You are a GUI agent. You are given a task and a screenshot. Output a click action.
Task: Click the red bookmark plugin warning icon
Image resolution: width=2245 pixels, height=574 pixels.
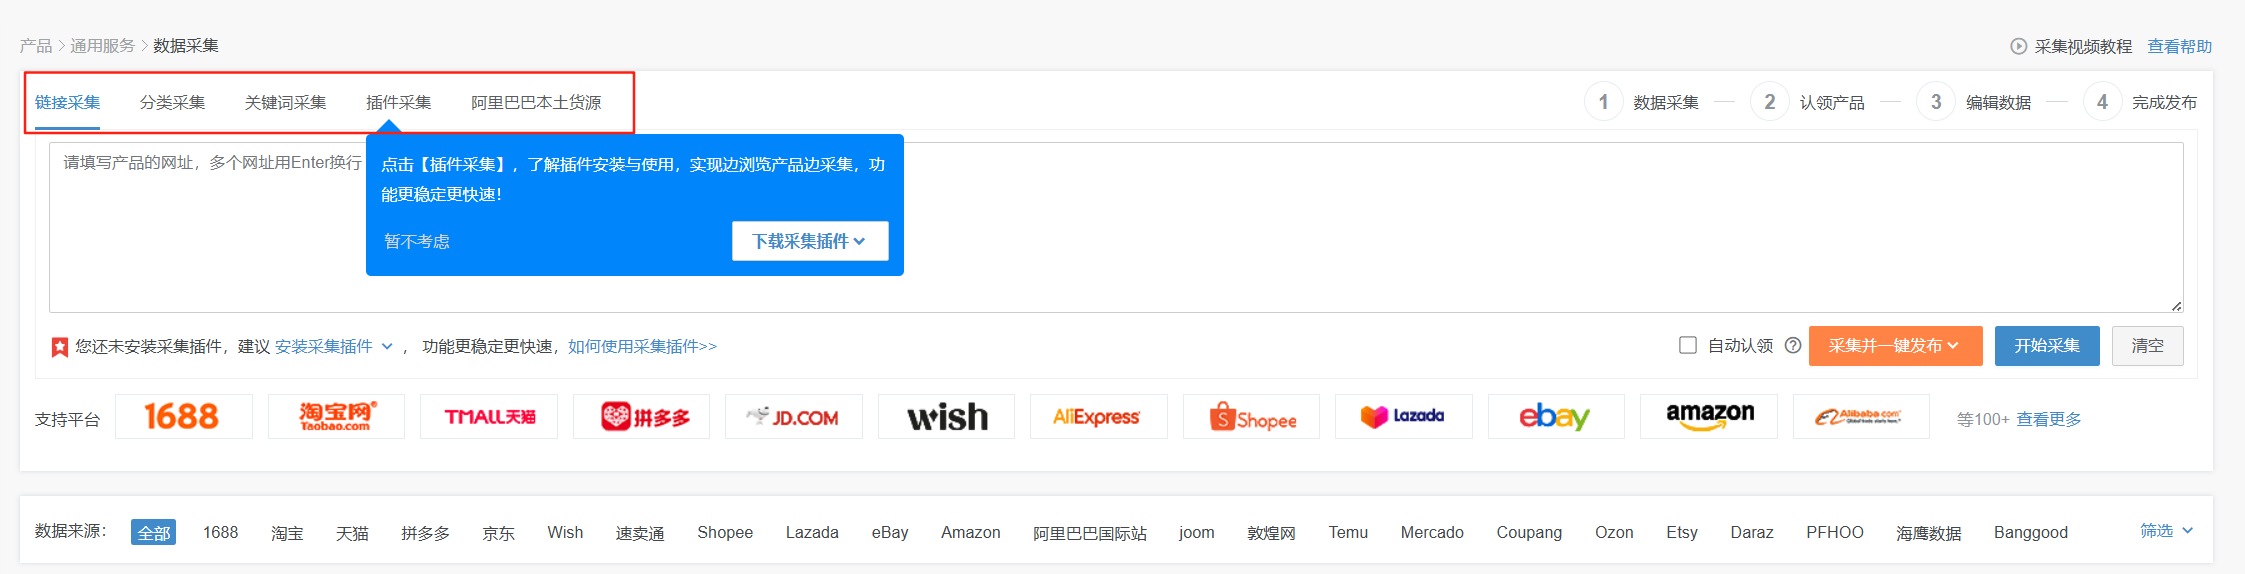point(60,347)
